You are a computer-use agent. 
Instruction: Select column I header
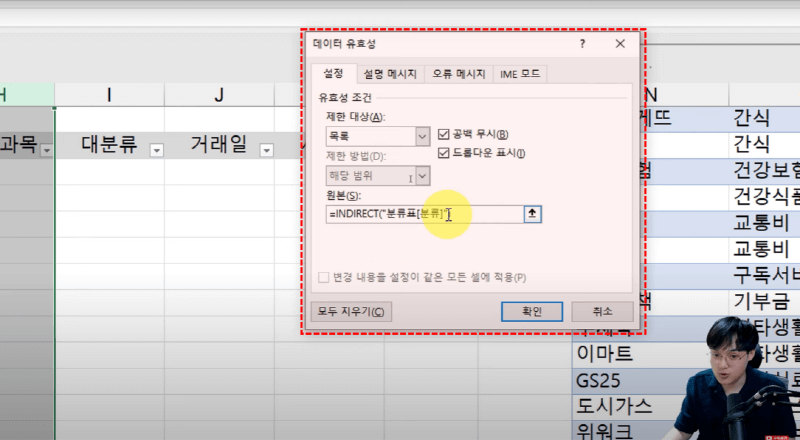click(109, 95)
